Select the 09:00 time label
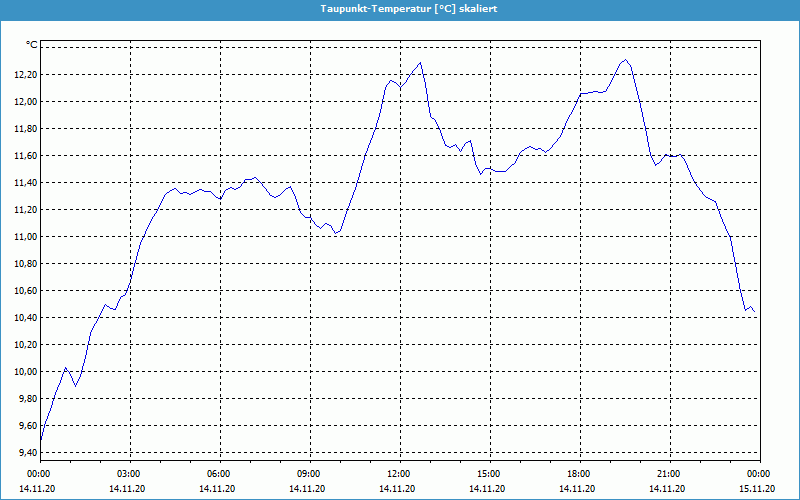800x500 pixels. (x=308, y=473)
